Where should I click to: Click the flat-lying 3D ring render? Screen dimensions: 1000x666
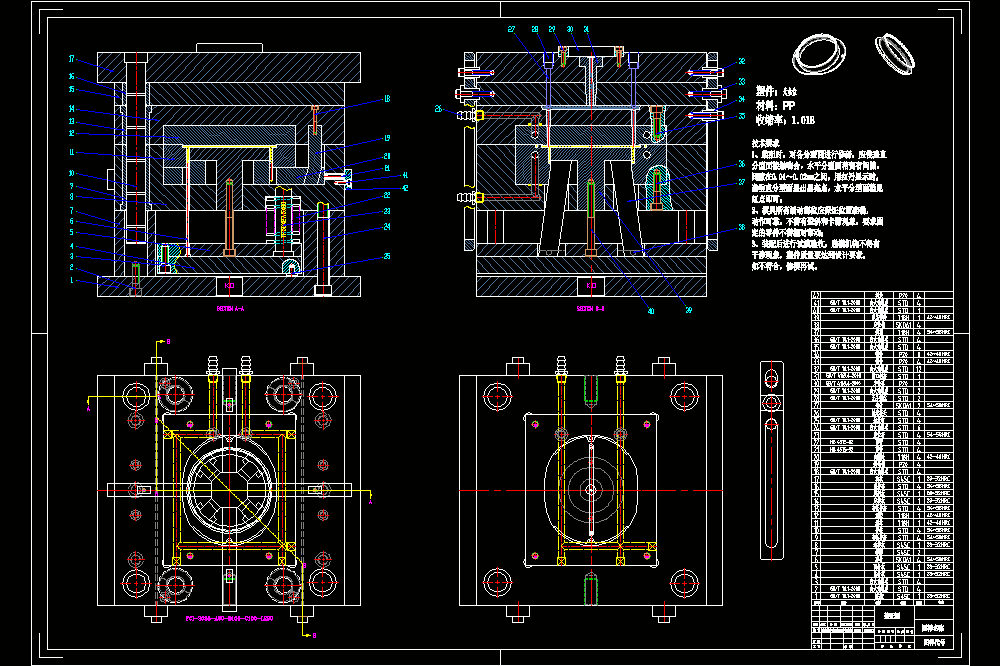tap(820, 54)
